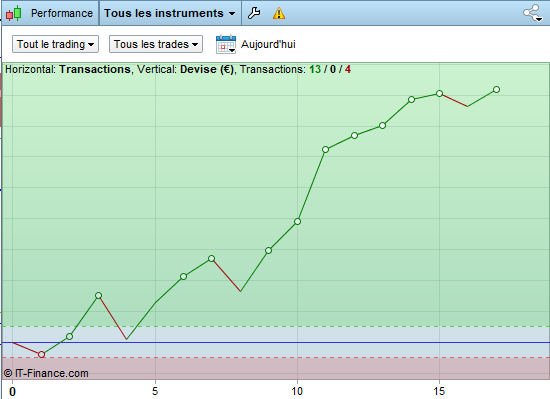This screenshot has width=550, height=399.
Task: Click the Devise (€) vertical axis label
Action: (x=207, y=69)
